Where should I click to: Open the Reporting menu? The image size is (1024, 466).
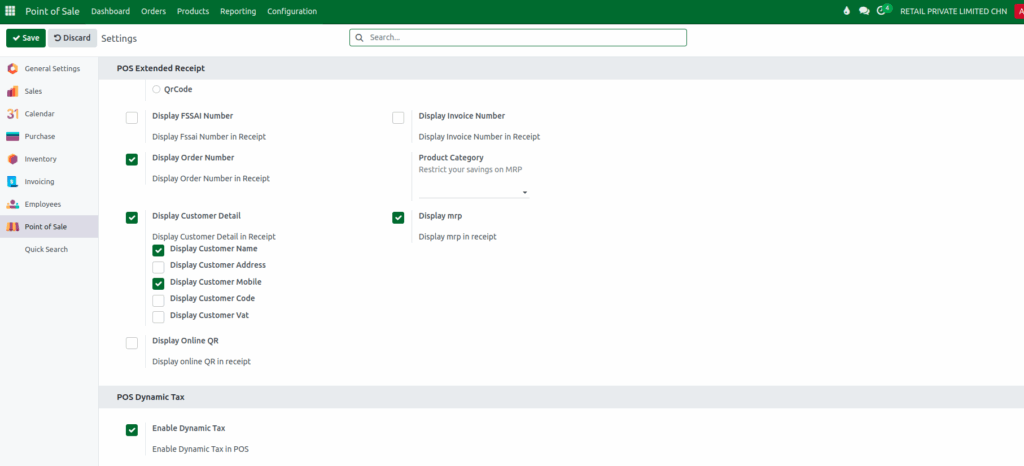238,11
